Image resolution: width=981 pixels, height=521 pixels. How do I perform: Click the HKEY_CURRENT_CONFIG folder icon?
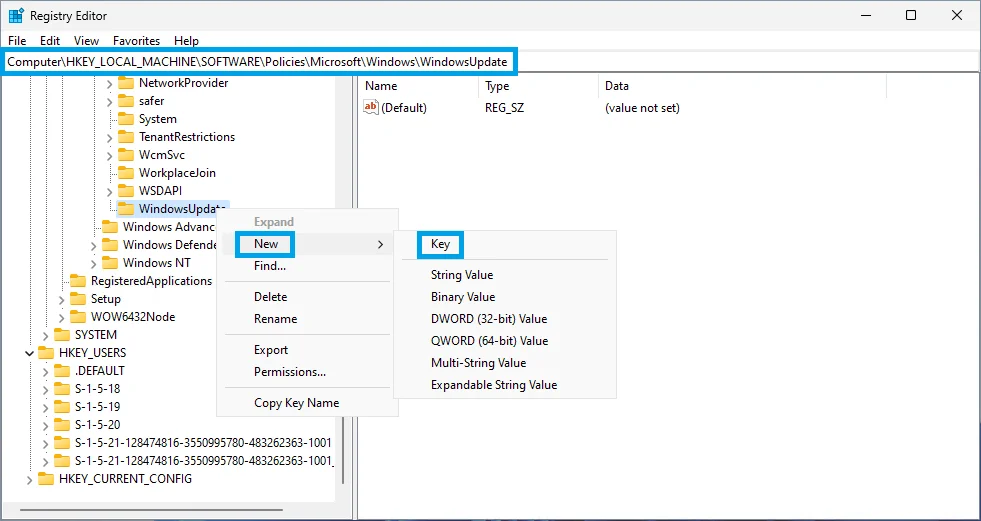click(x=46, y=479)
